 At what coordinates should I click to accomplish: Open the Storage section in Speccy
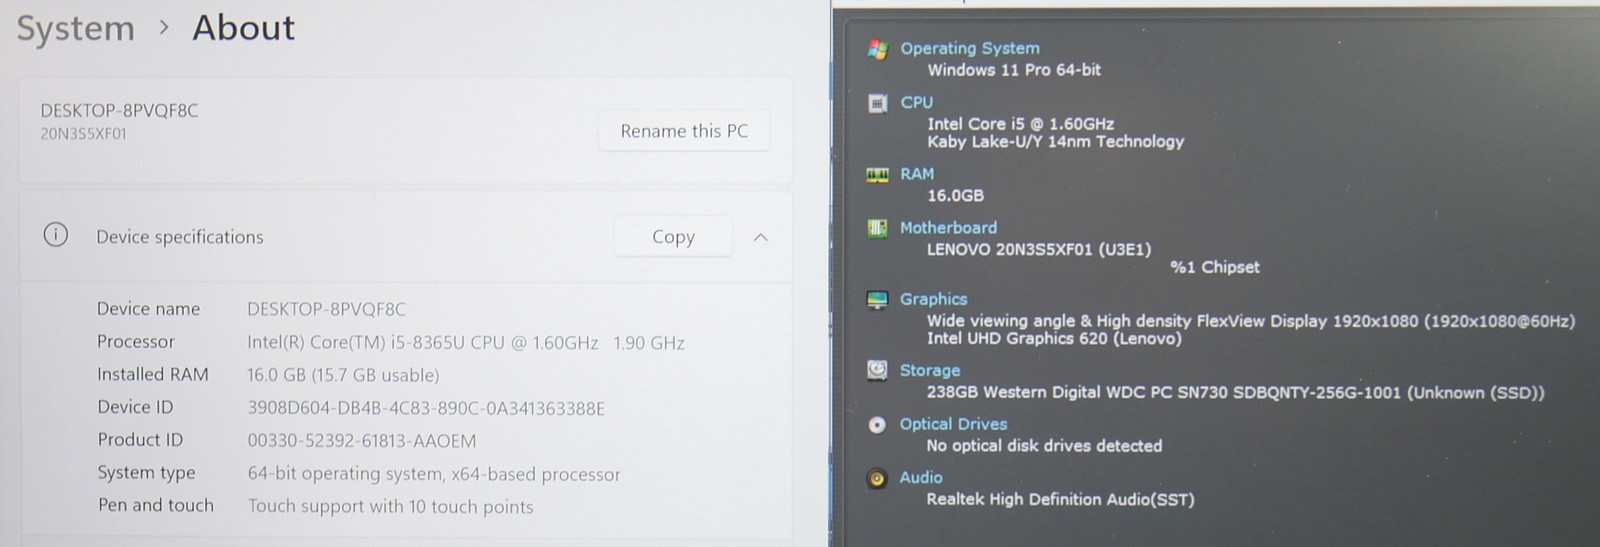coord(929,370)
